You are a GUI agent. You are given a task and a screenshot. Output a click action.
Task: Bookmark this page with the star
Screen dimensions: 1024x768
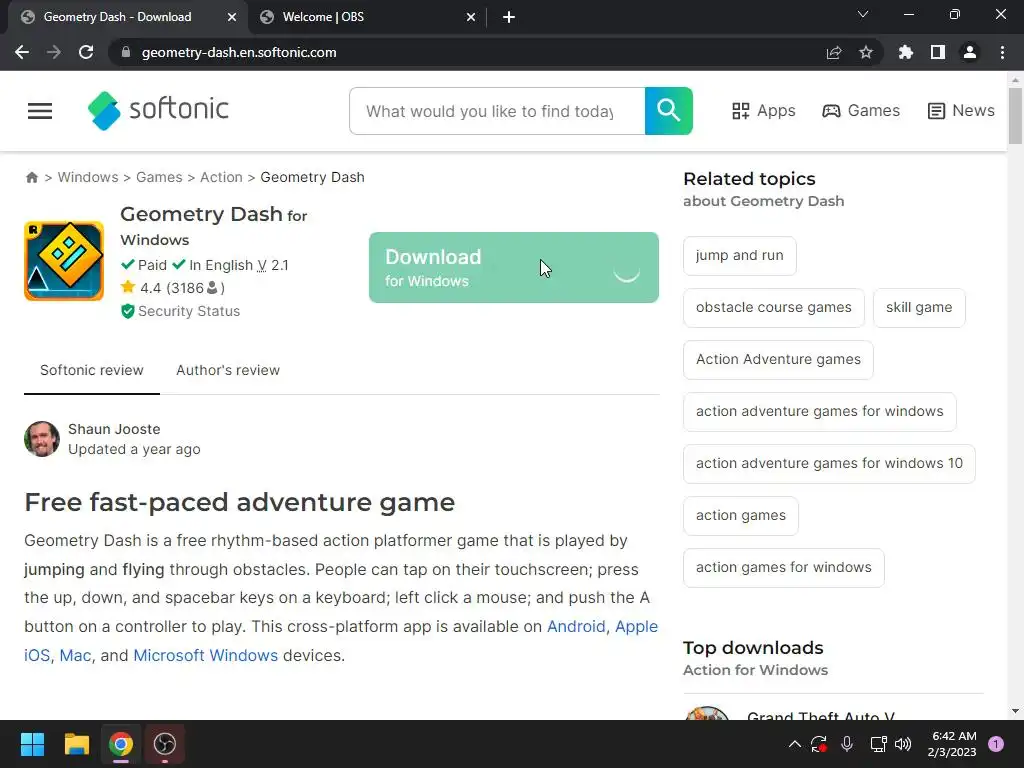point(865,52)
